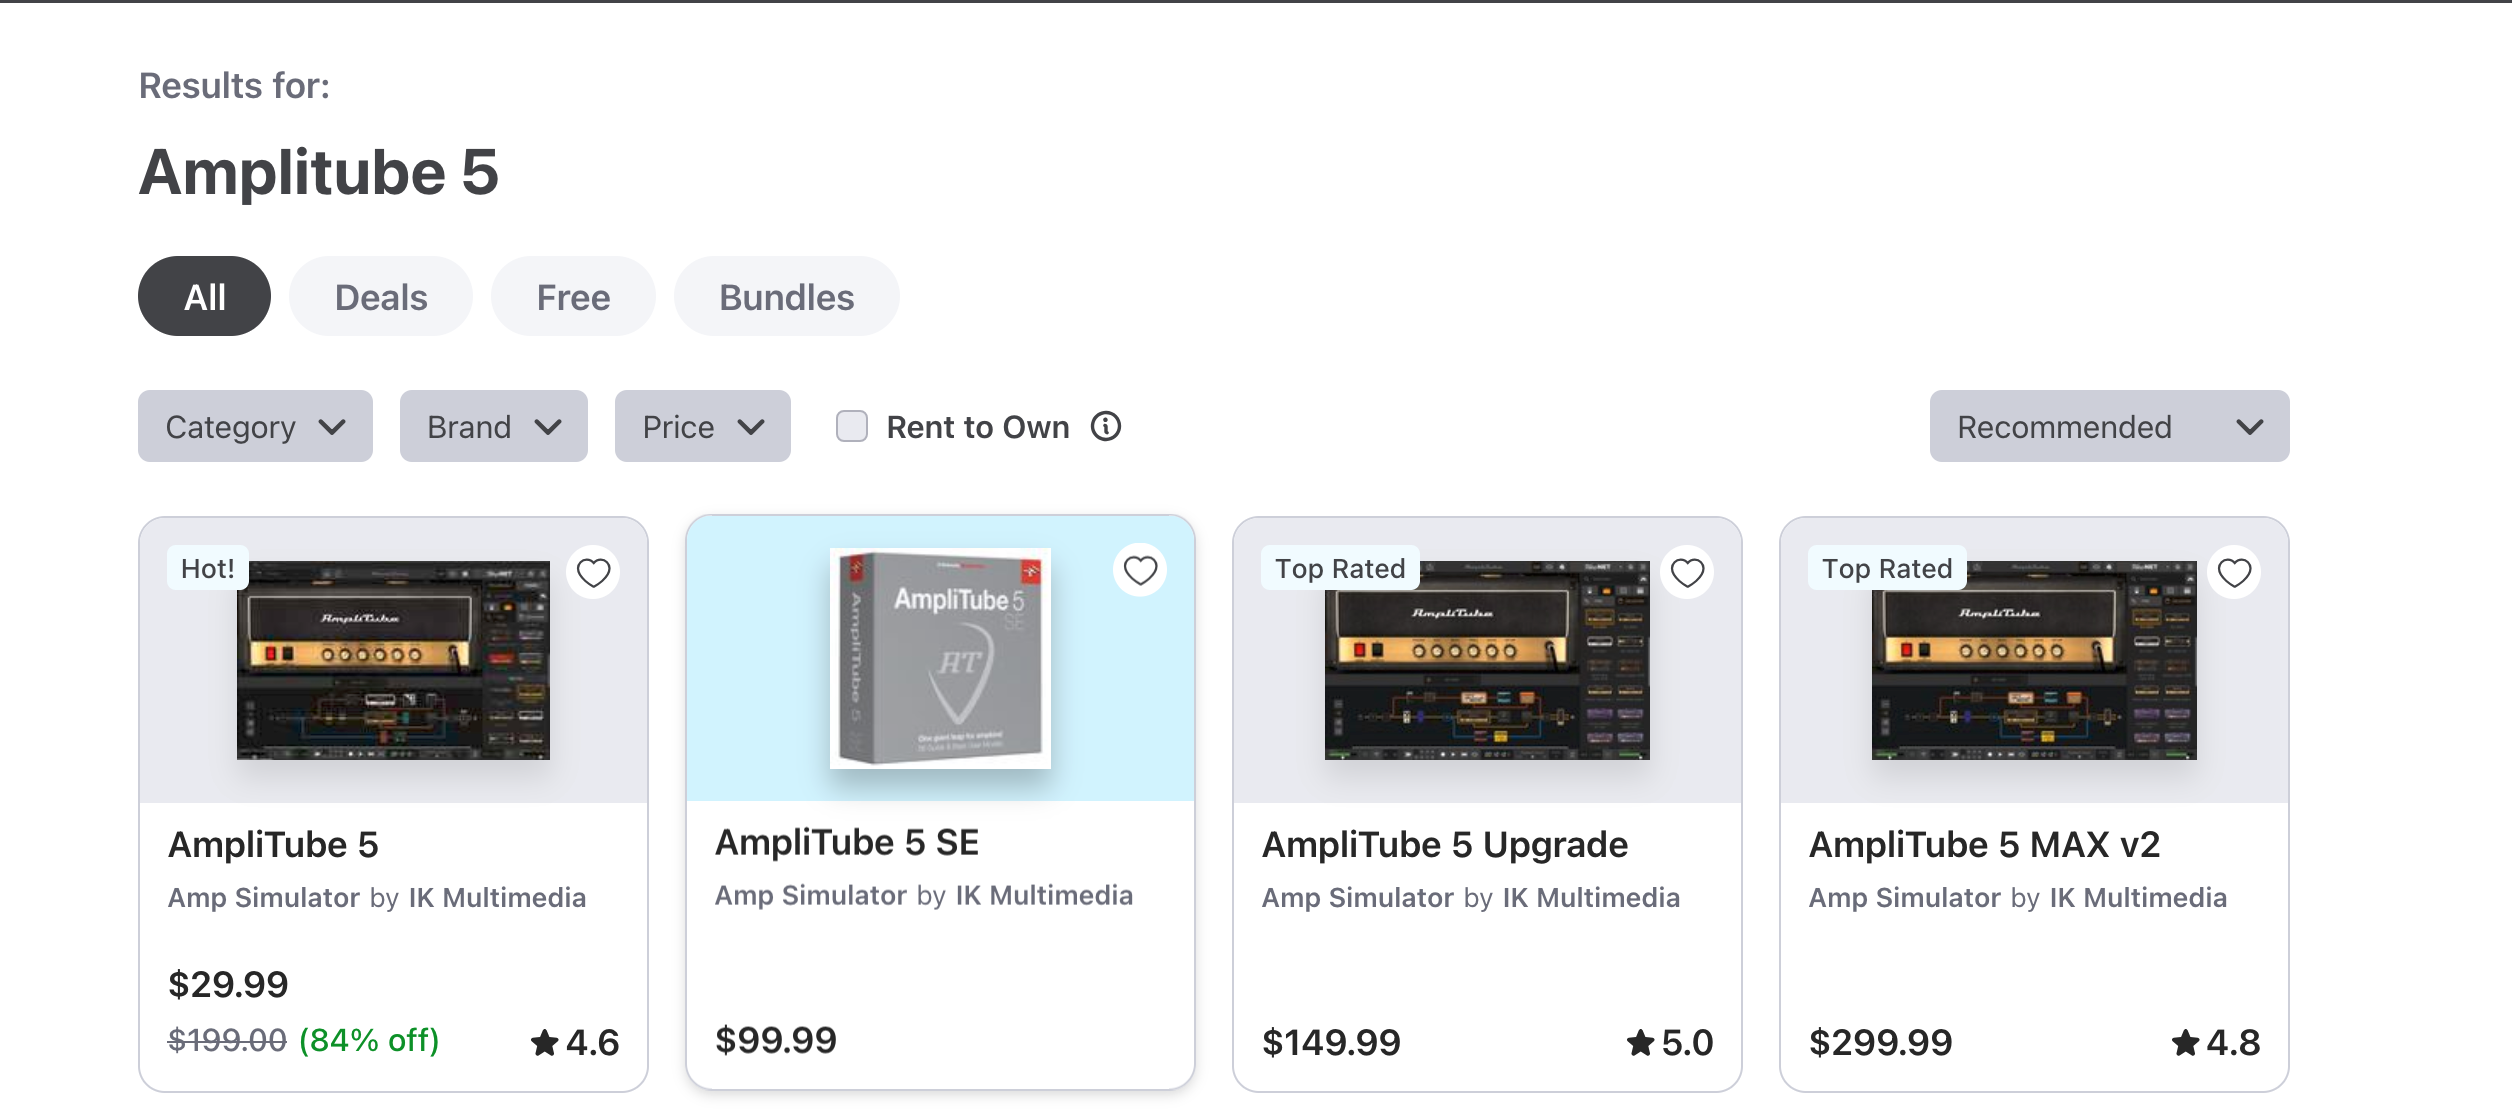Show the Bundles tab results
This screenshot has width=2512, height=1116.
786,297
